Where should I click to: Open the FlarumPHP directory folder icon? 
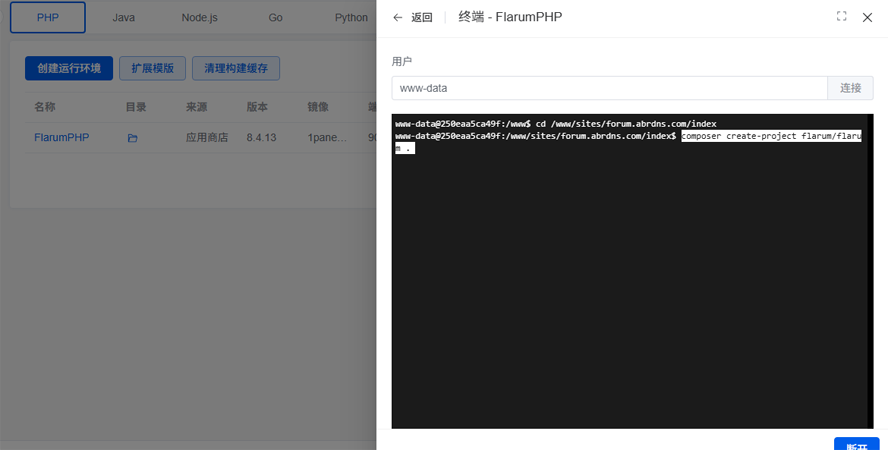(133, 138)
